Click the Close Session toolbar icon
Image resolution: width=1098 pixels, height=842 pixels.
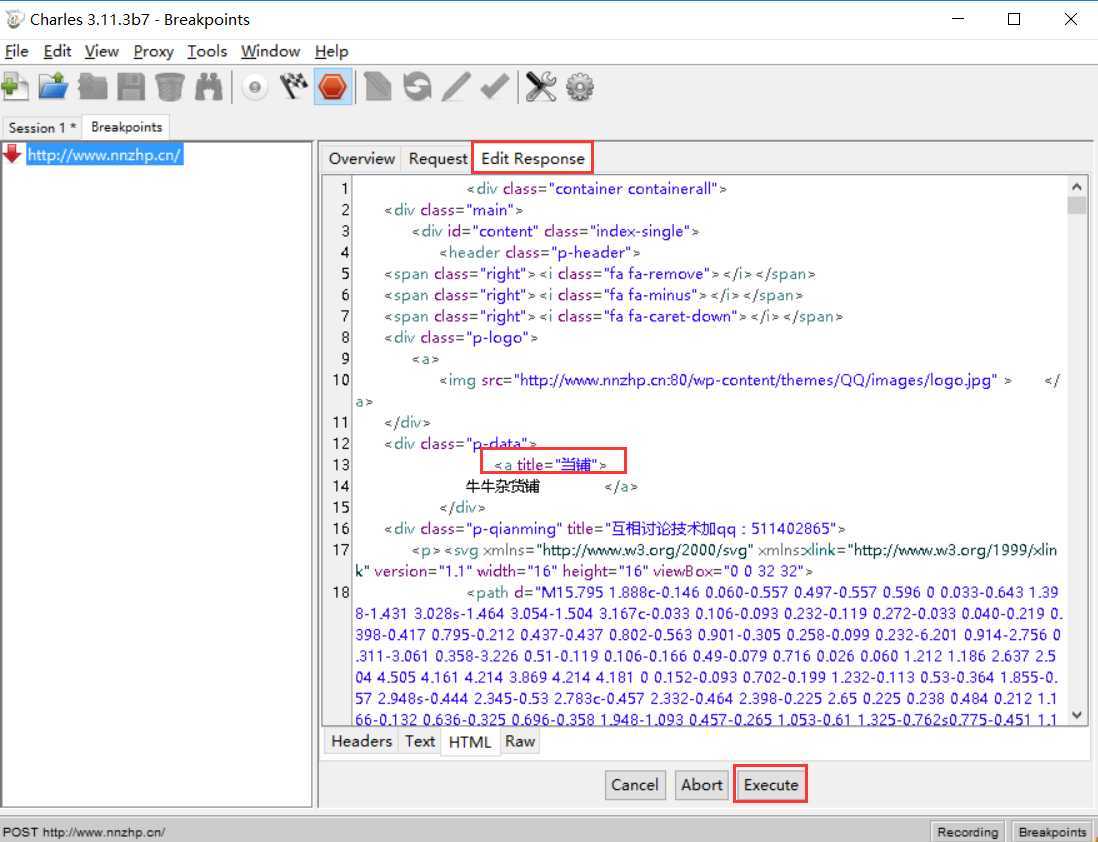[92, 88]
